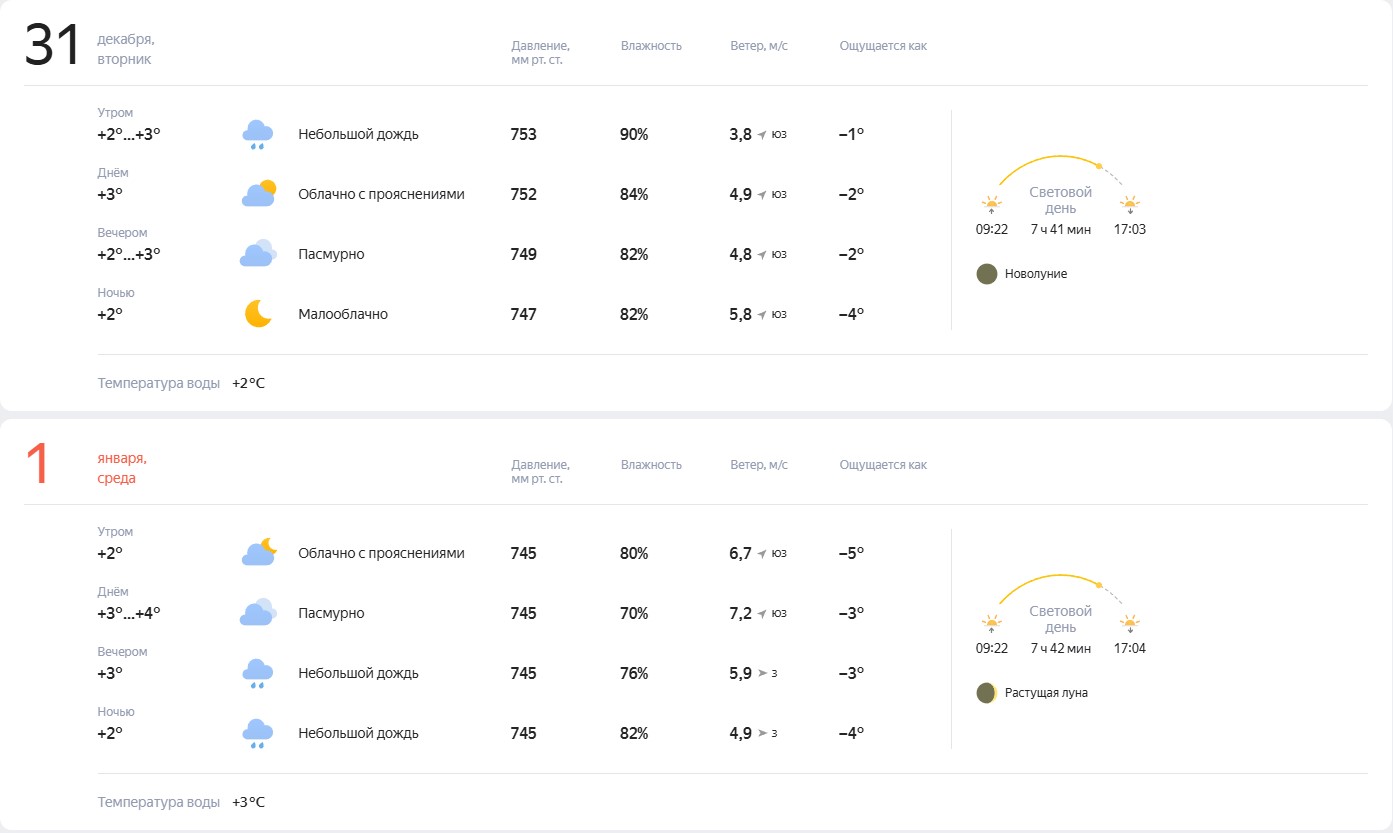Click the water temperature +3°C value
The image size is (1393, 833).
pos(249,802)
